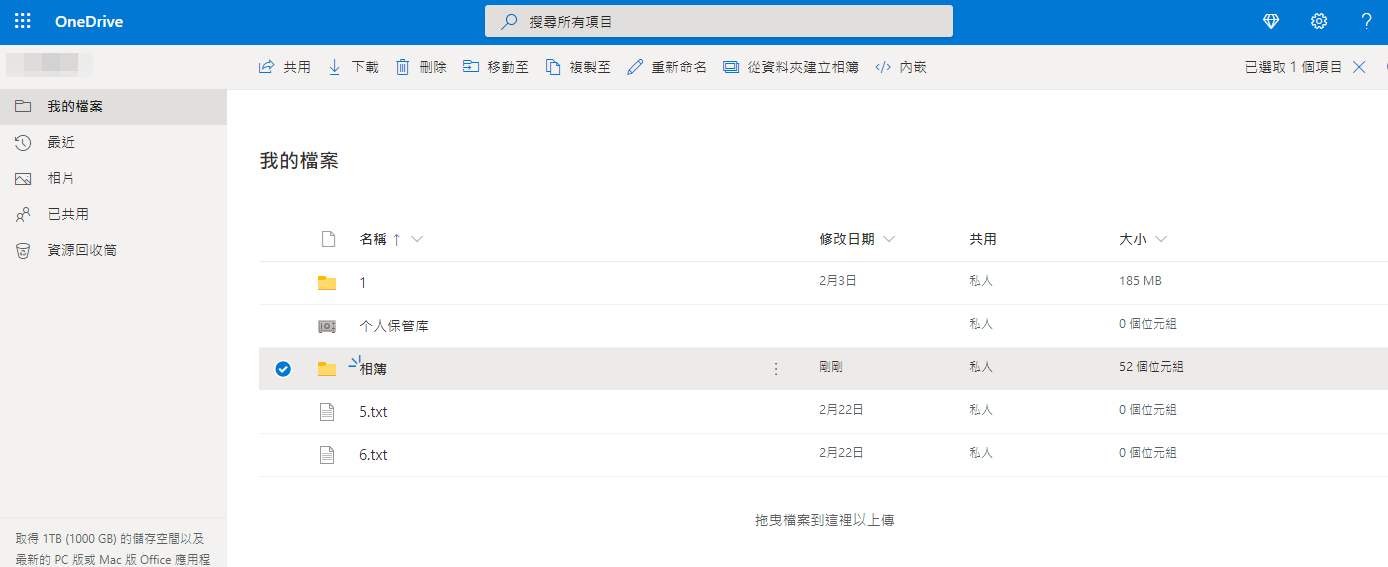
Task: Expand the 修改日期 column dropdown
Action: [889, 239]
